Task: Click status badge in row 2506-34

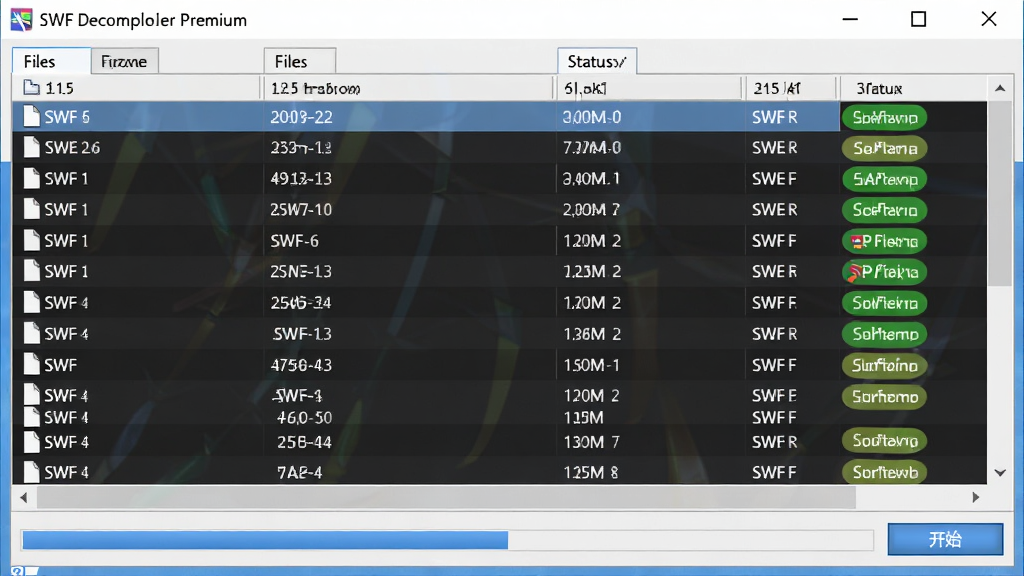Action: pos(884,302)
